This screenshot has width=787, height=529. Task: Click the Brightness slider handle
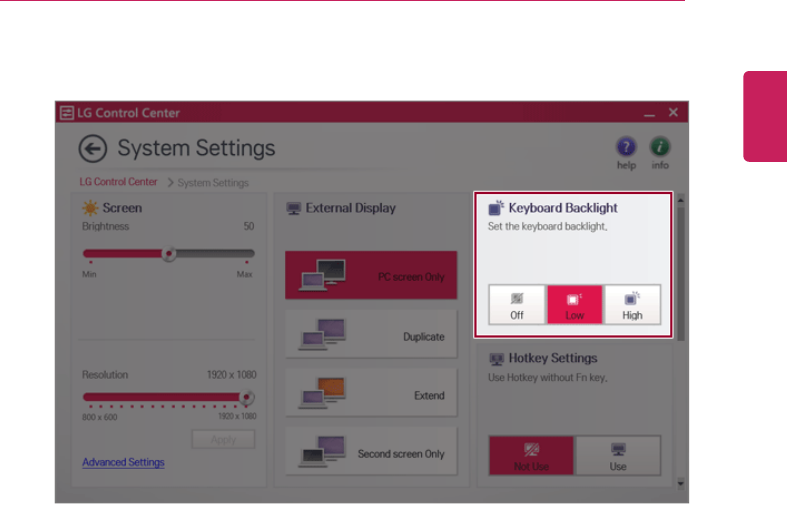tap(169, 253)
